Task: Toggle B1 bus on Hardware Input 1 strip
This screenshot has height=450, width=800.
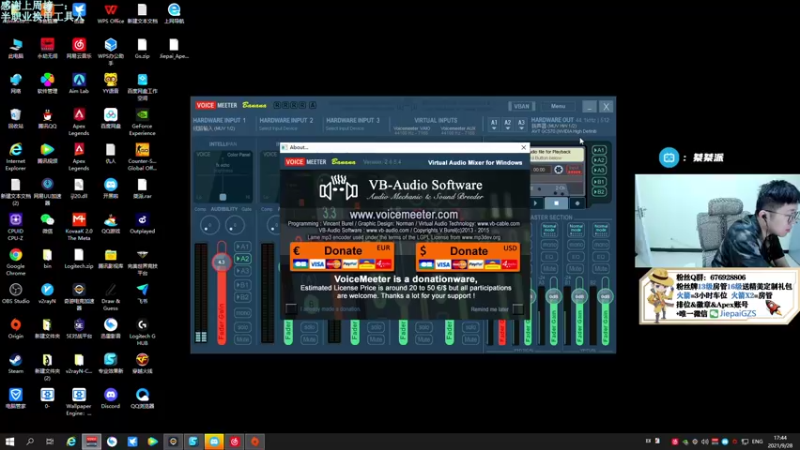Action: coord(242,285)
